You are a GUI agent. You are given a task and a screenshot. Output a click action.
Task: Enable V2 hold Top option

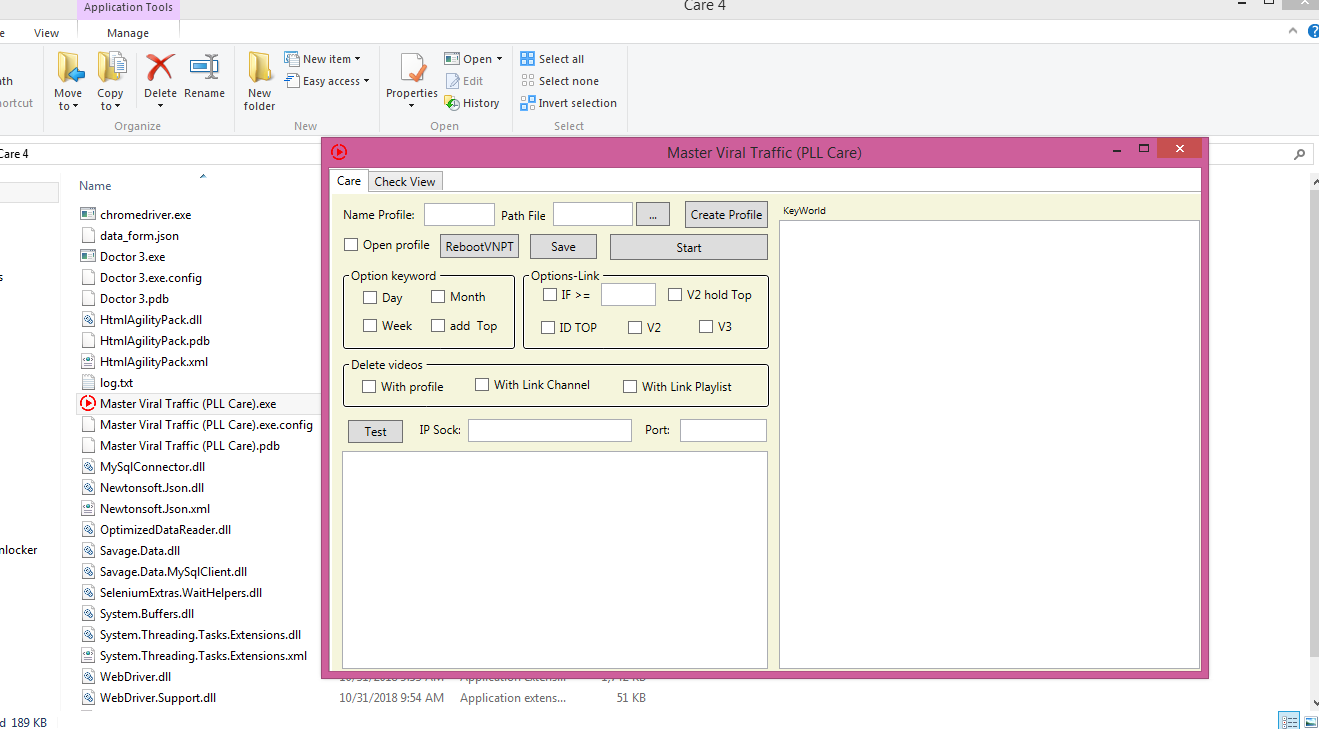(675, 295)
